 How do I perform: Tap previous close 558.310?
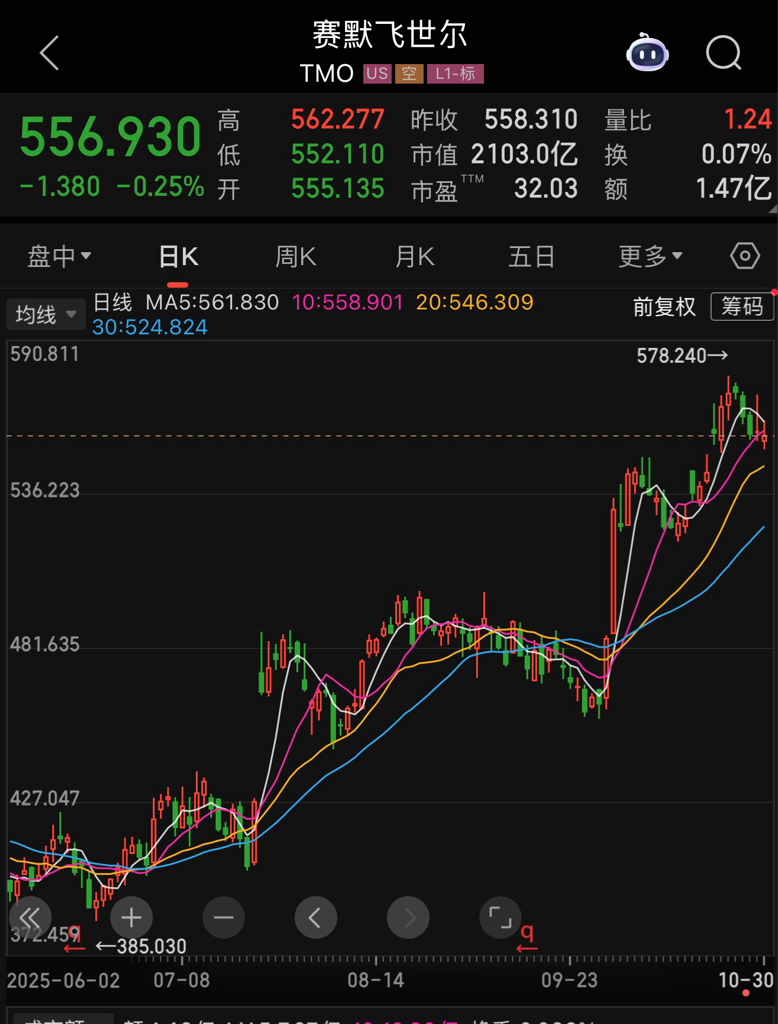pos(531,120)
